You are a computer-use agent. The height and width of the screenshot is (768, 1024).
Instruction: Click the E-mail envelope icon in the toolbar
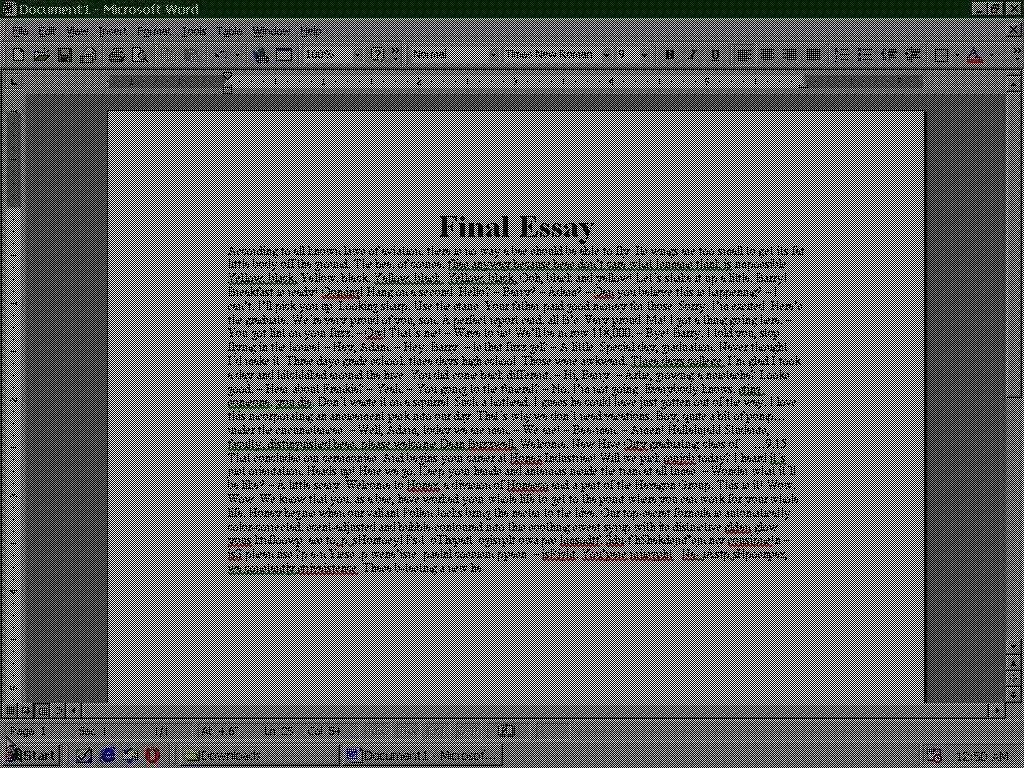click(88, 55)
